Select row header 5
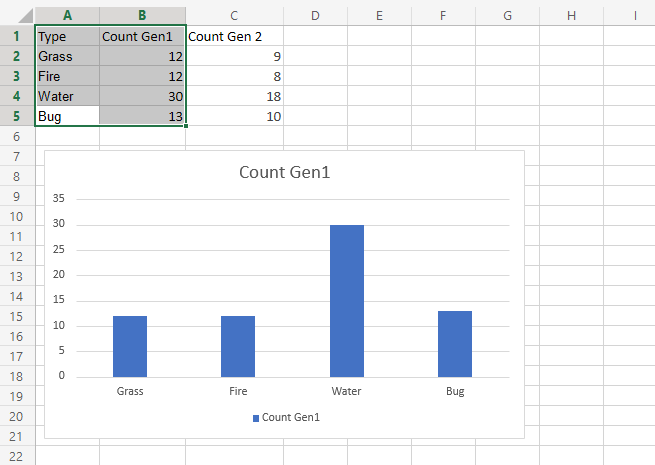 pos(17,116)
